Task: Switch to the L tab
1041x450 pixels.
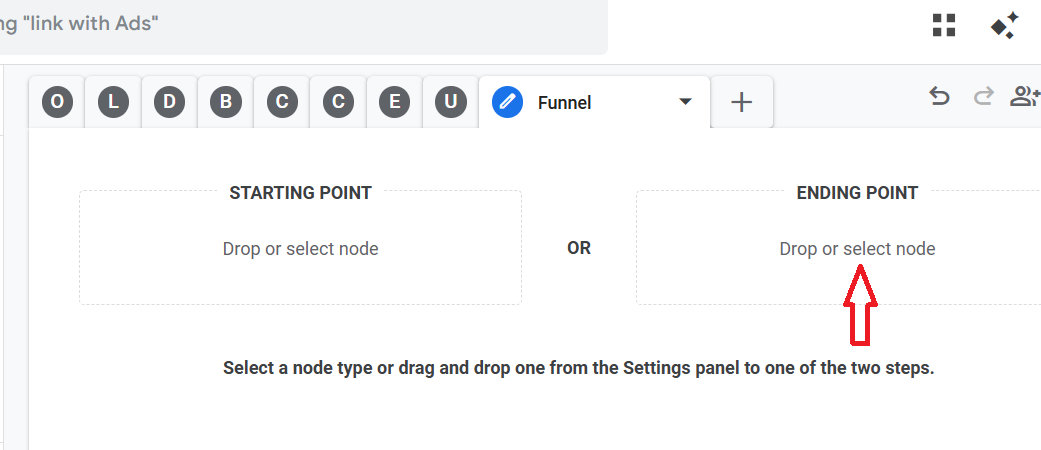Action: coord(113,102)
